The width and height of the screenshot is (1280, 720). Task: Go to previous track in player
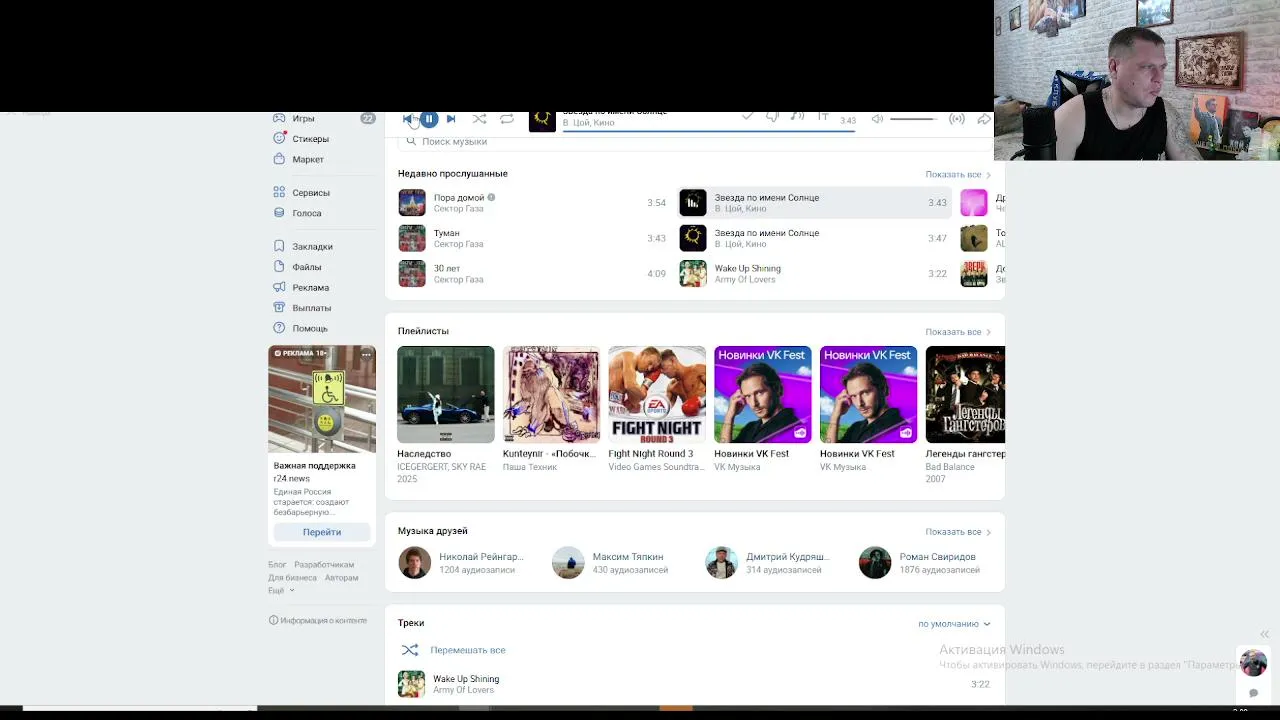pyautogui.click(x=408, y=119)
